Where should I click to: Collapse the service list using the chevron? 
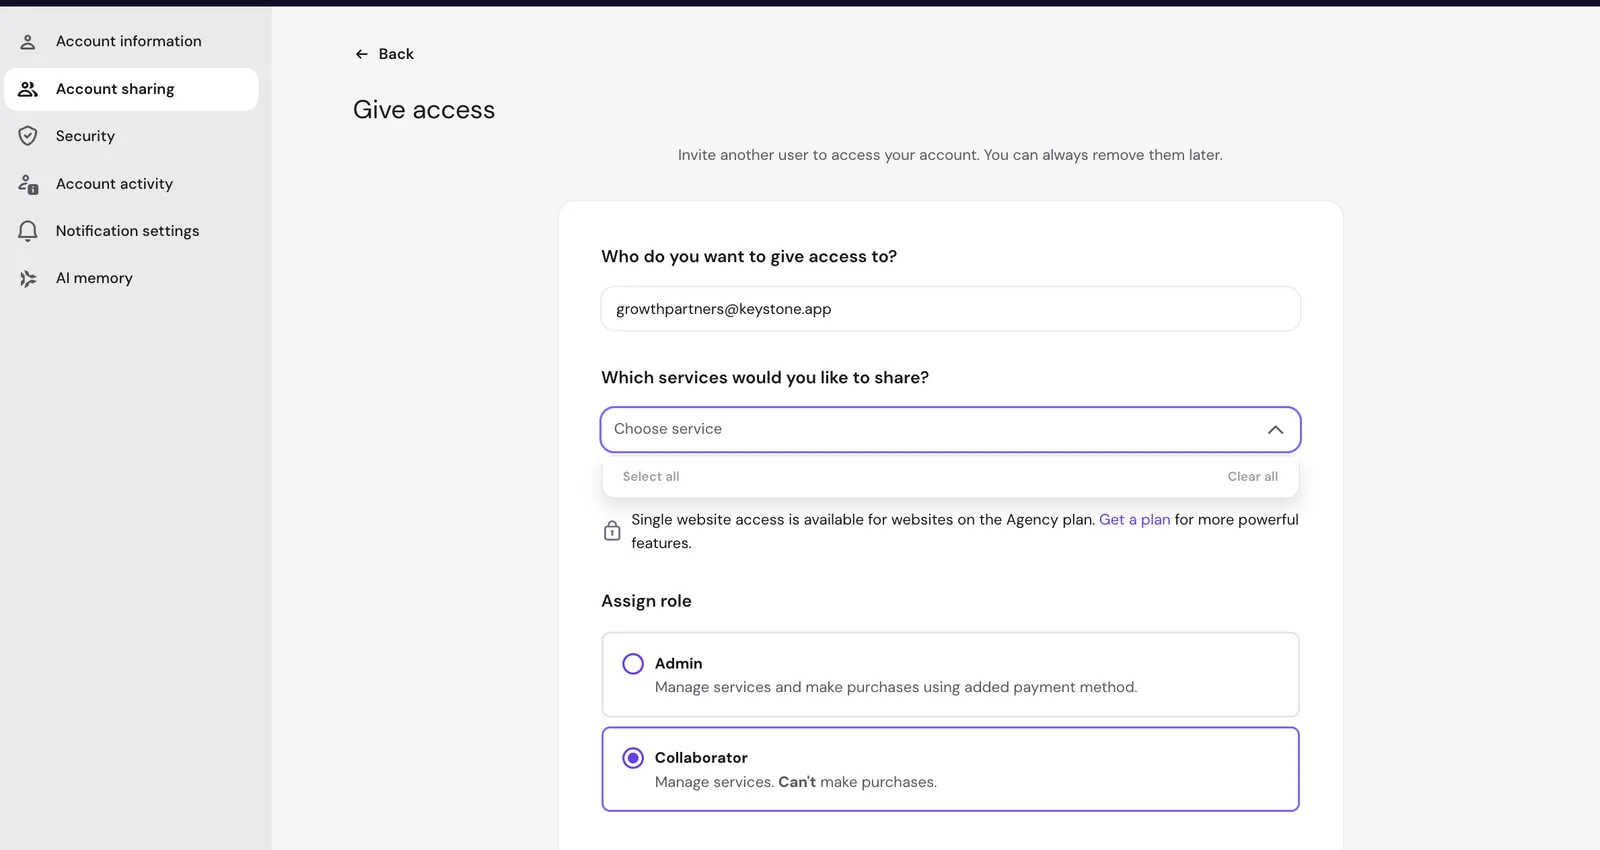[x=1275, y=430]
